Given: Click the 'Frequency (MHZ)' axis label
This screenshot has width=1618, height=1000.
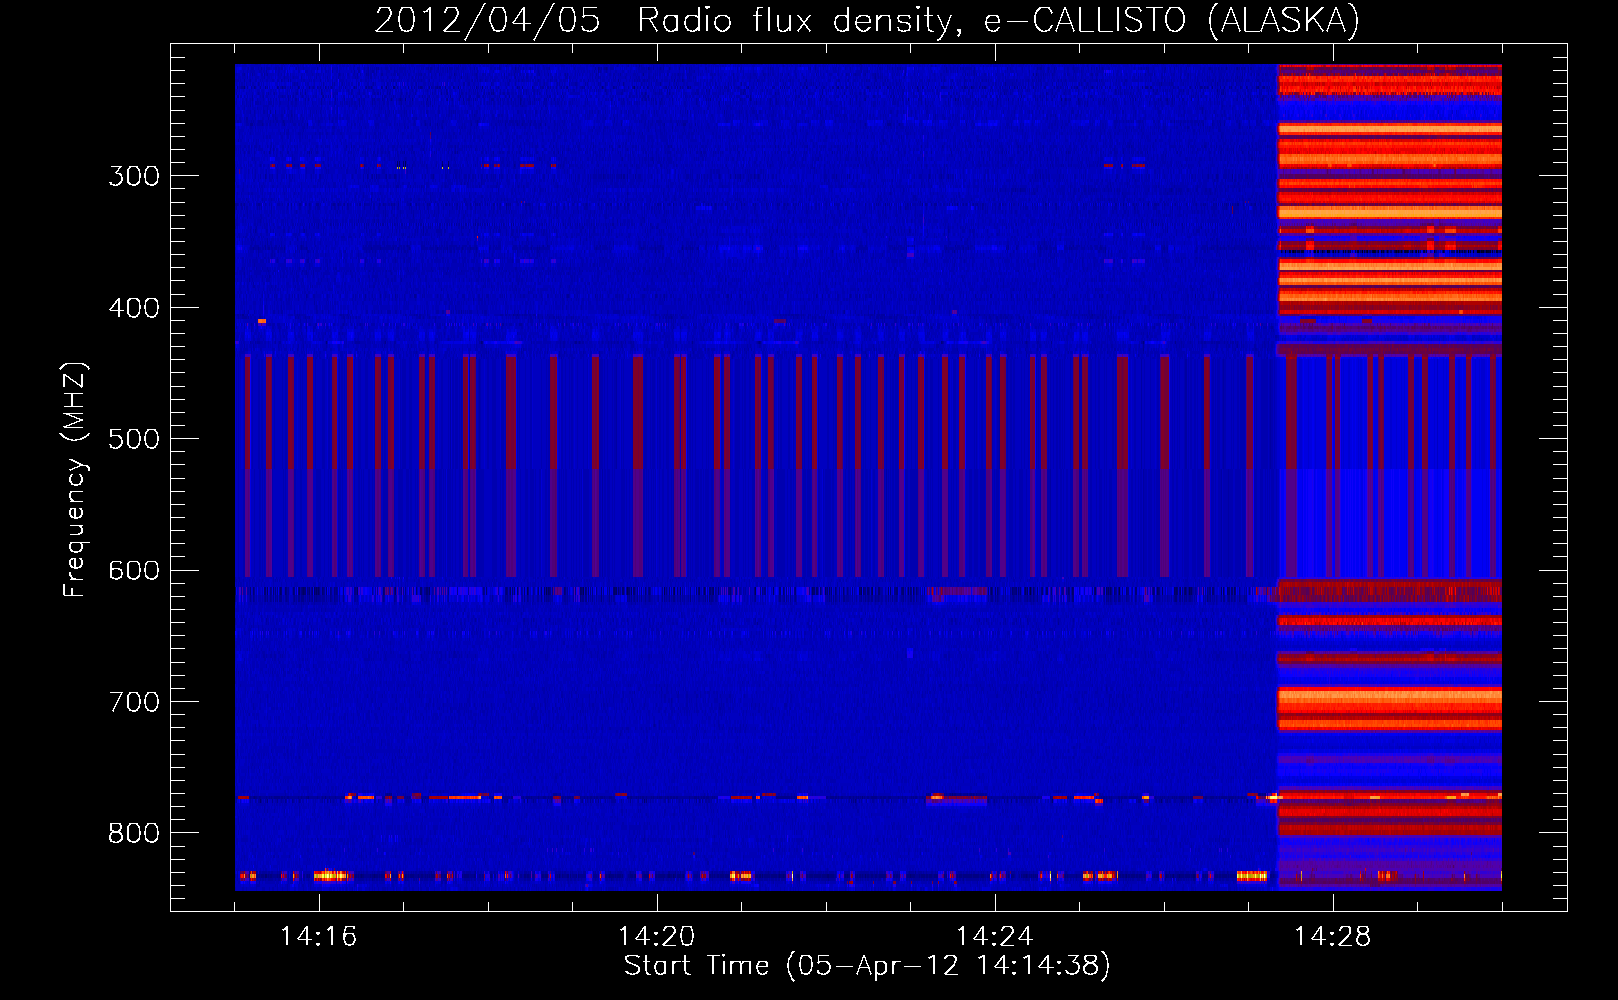Looking at the screenshot, I should (75, 479).
